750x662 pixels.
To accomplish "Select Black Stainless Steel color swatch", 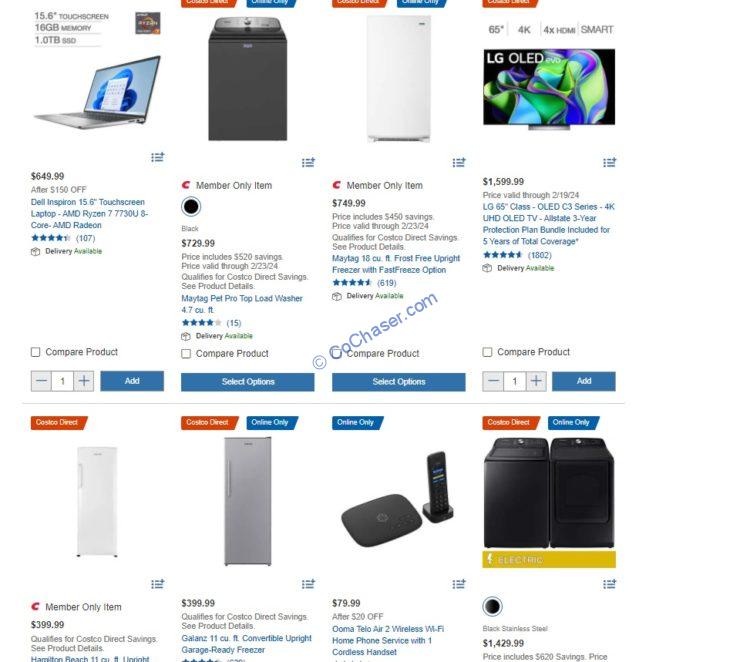I will point(493,607).
